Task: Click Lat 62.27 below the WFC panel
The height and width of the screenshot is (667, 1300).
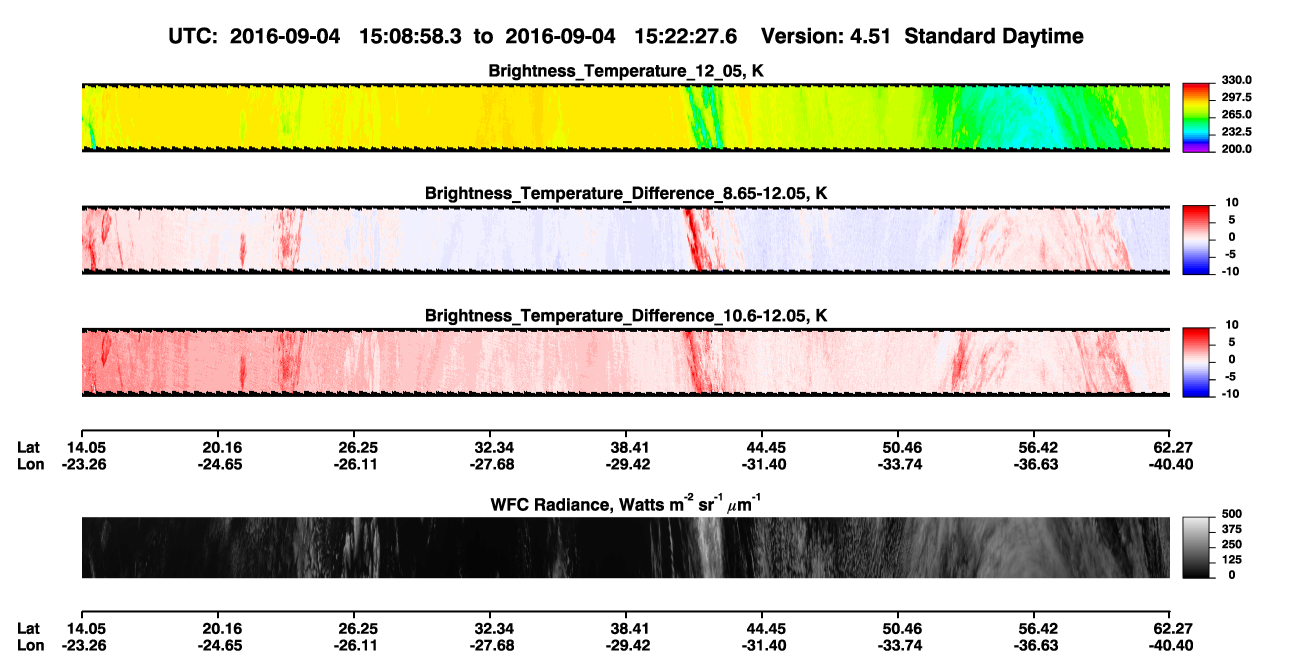Action: [x=1171, y=628]
